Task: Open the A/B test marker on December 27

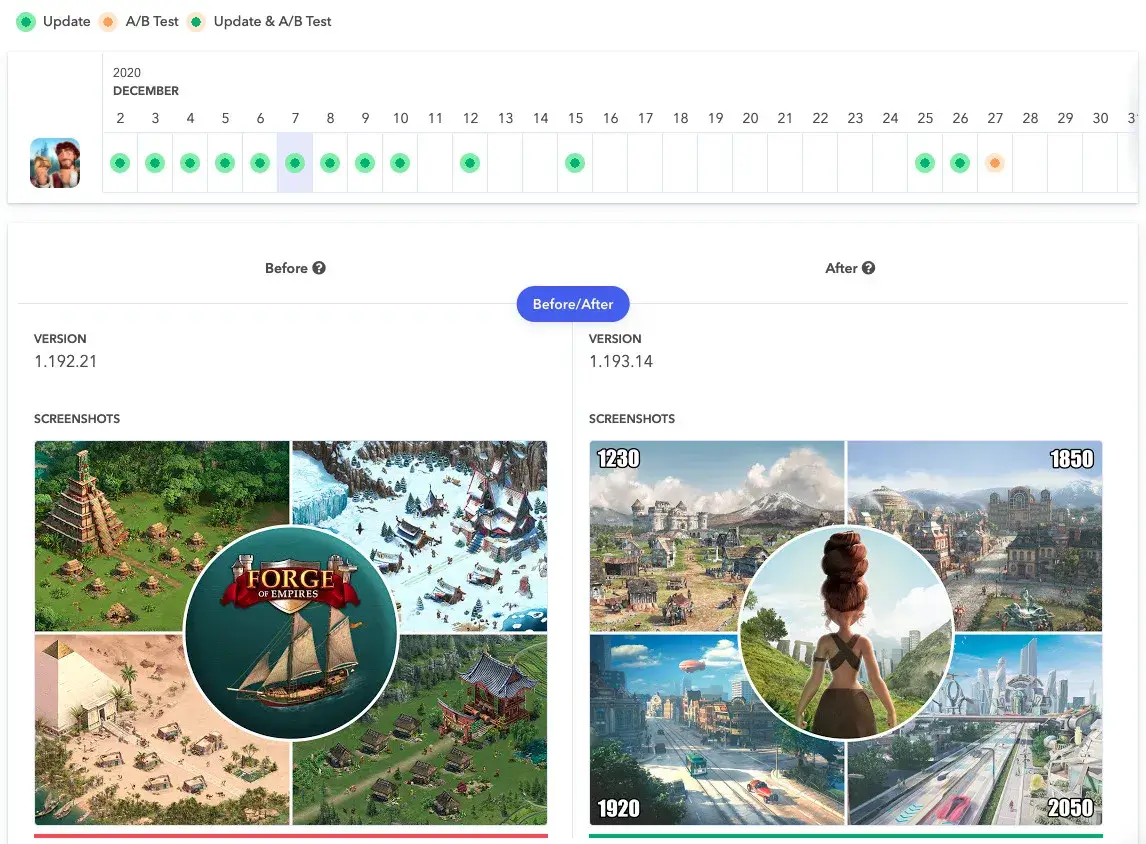Action: click(994, 163)
